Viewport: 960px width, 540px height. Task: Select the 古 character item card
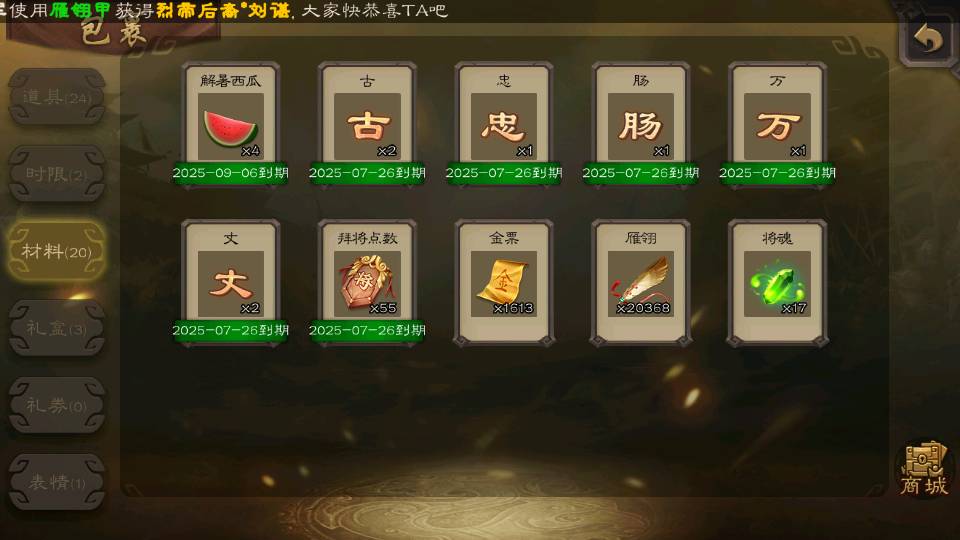(367, 126)
